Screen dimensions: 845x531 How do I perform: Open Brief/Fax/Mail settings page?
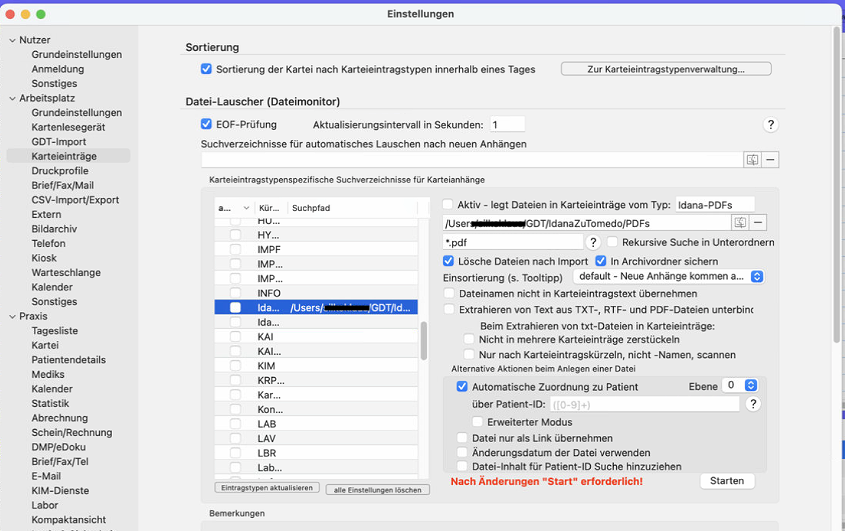point(63,185)
